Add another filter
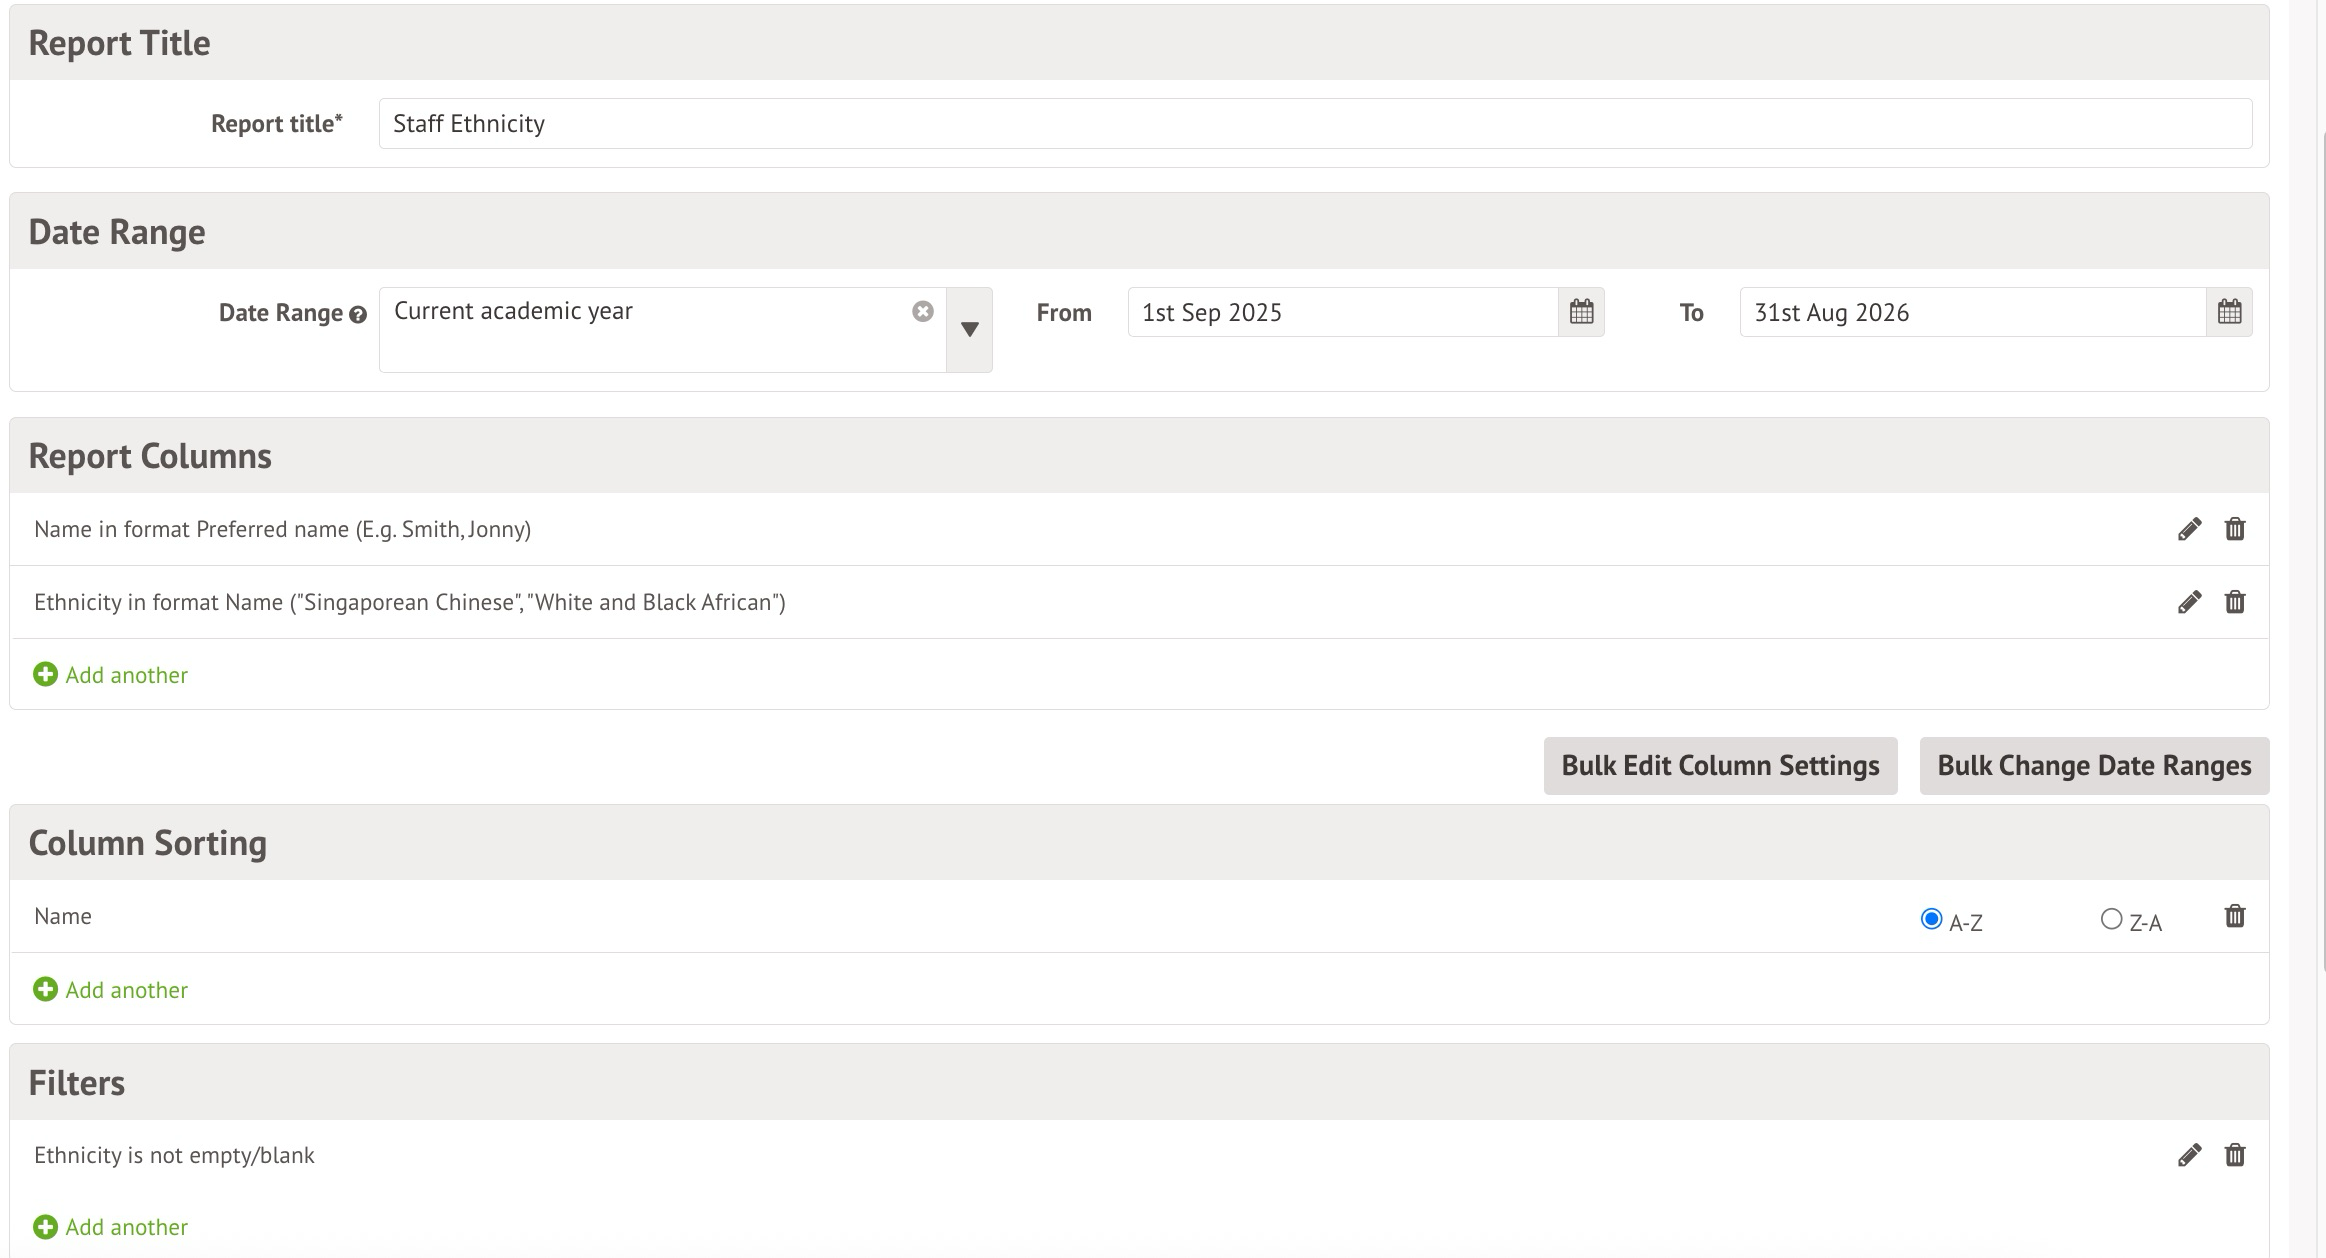Viewport: 2326px width, 1258px height. point(111,1227)
